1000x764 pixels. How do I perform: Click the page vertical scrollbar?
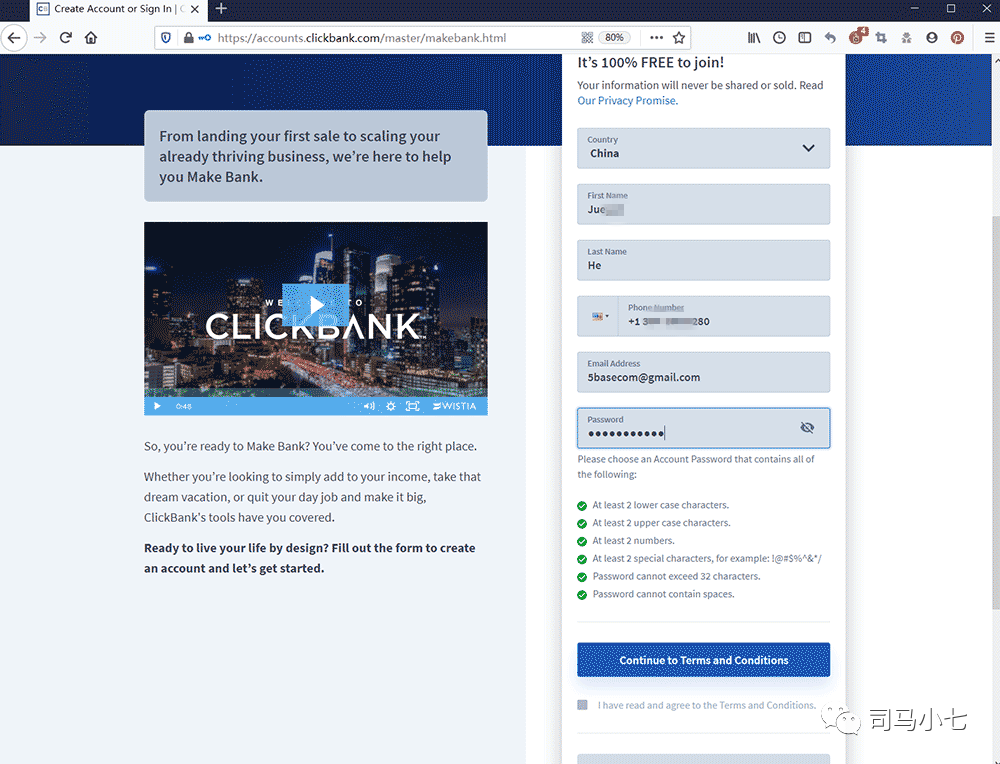996,413
